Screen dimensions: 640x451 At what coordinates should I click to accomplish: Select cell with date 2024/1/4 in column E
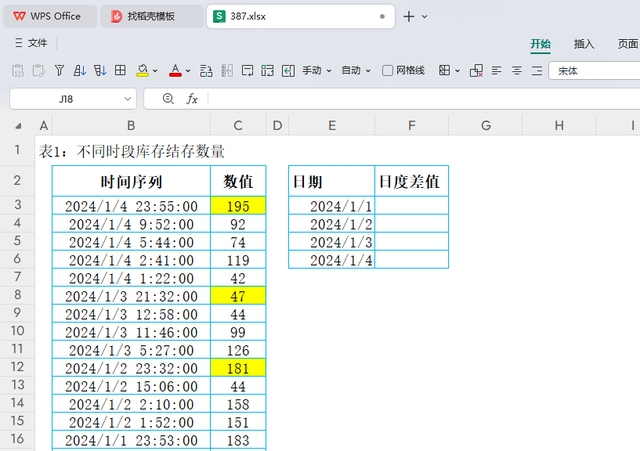click(x=331, y=260)
